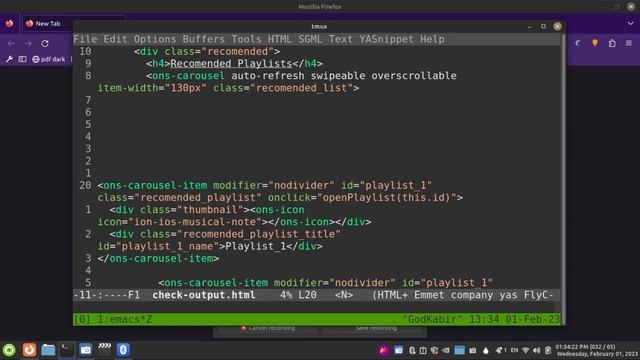Click the orange location pin icon in the Firefox toolbar

pyautogui.click(x=595, y=43)
